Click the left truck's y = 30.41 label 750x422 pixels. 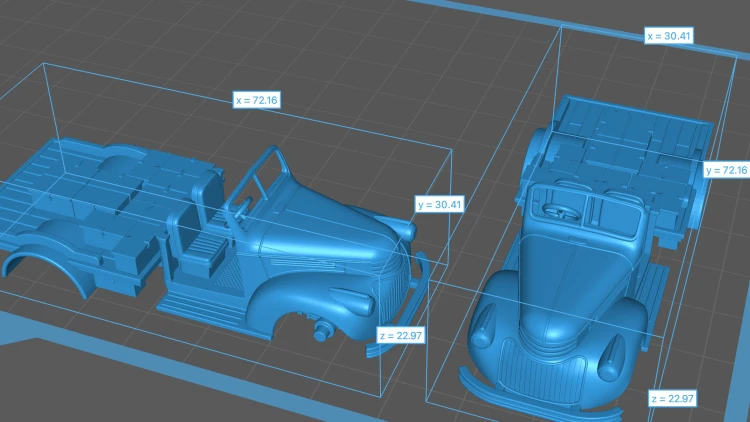439,204
